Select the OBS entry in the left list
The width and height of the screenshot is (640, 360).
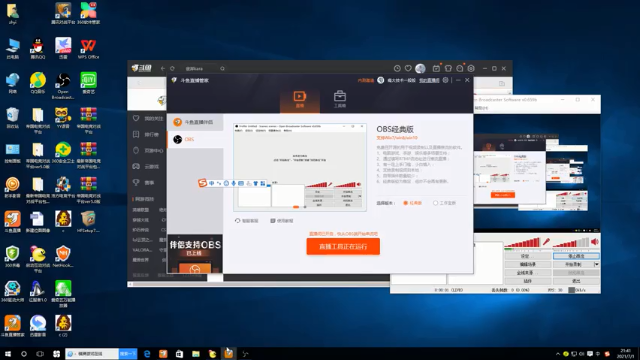[x=195, y=139]
